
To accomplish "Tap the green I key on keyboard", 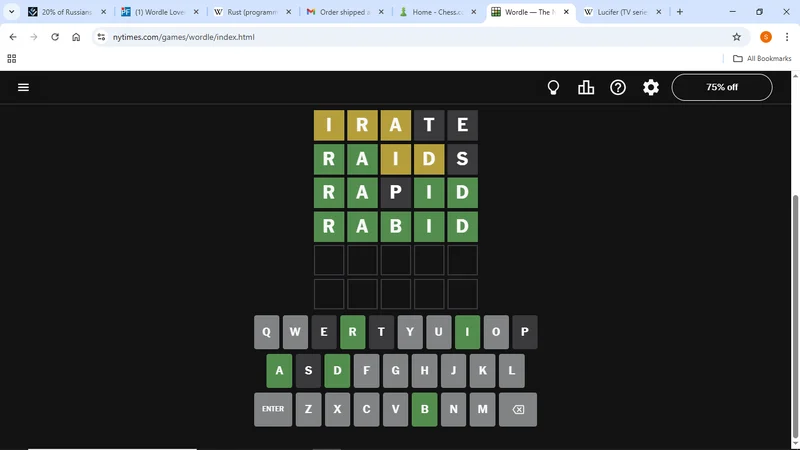I will (467, 332).
